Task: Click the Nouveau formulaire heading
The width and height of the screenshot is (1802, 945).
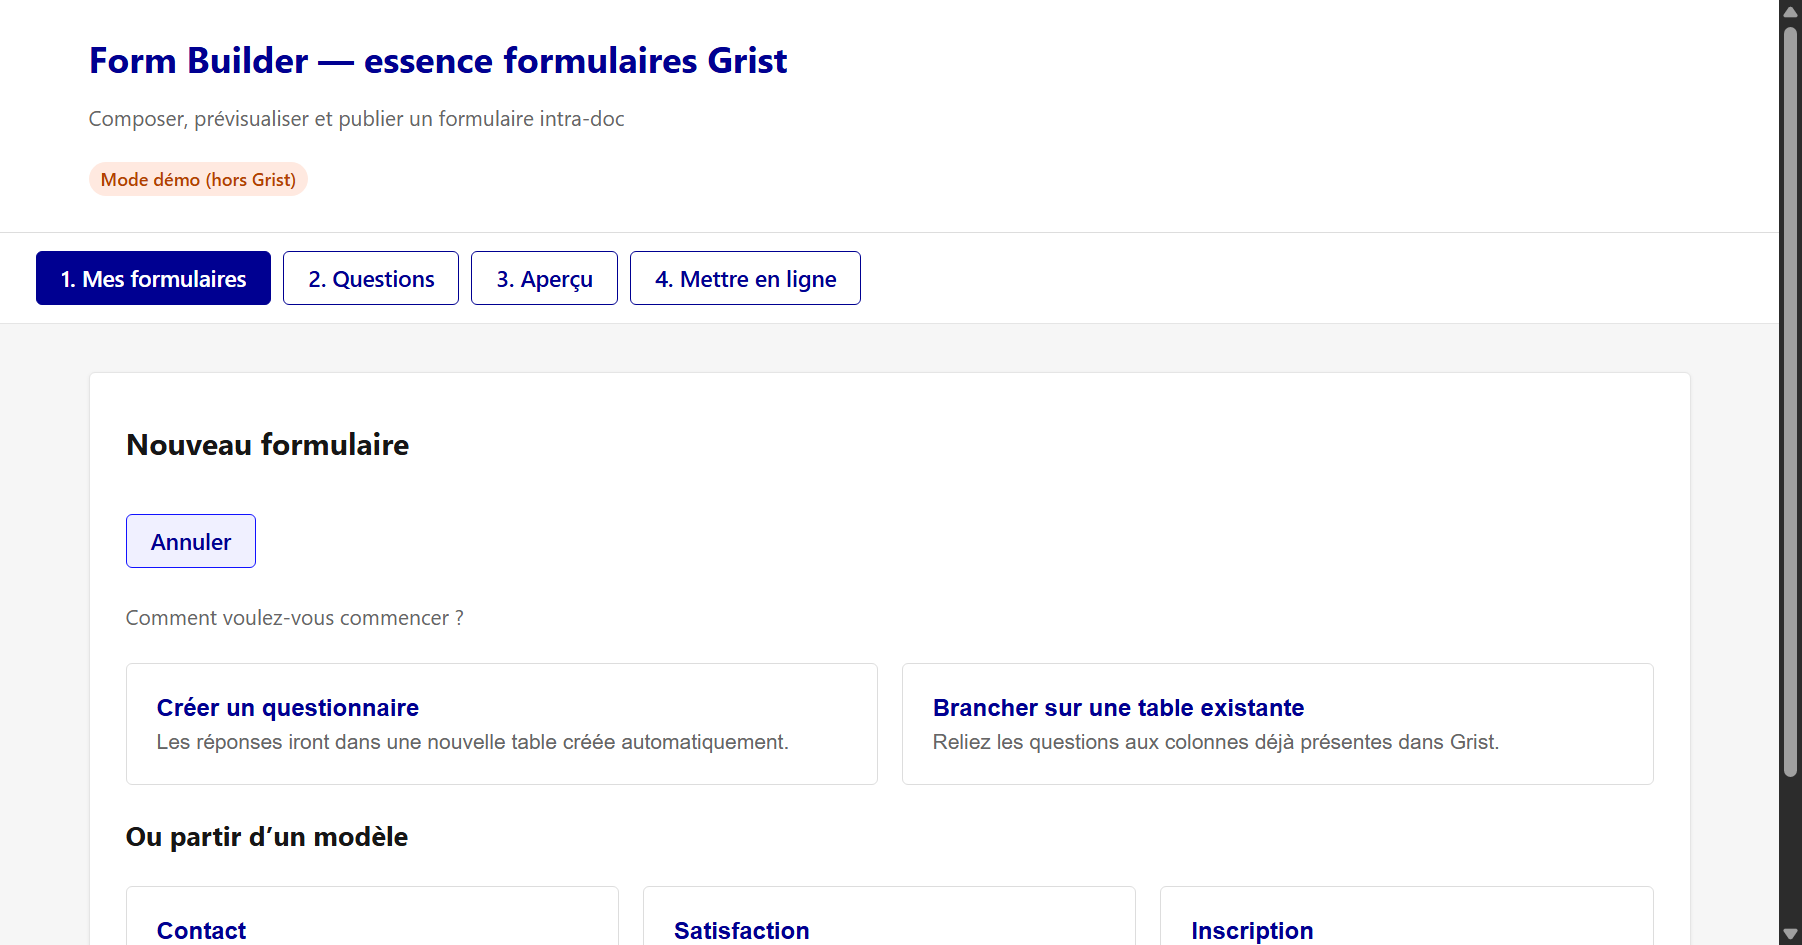Action: [268, 445]
